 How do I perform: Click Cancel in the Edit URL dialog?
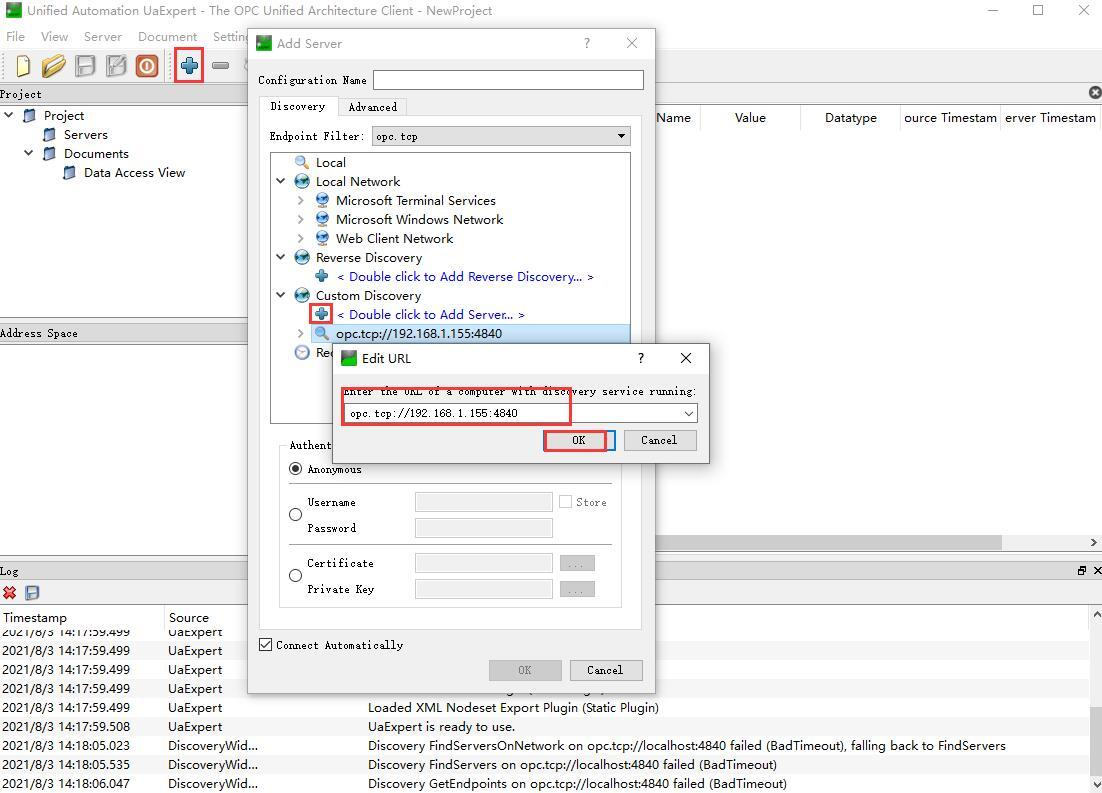pos(659,440)
